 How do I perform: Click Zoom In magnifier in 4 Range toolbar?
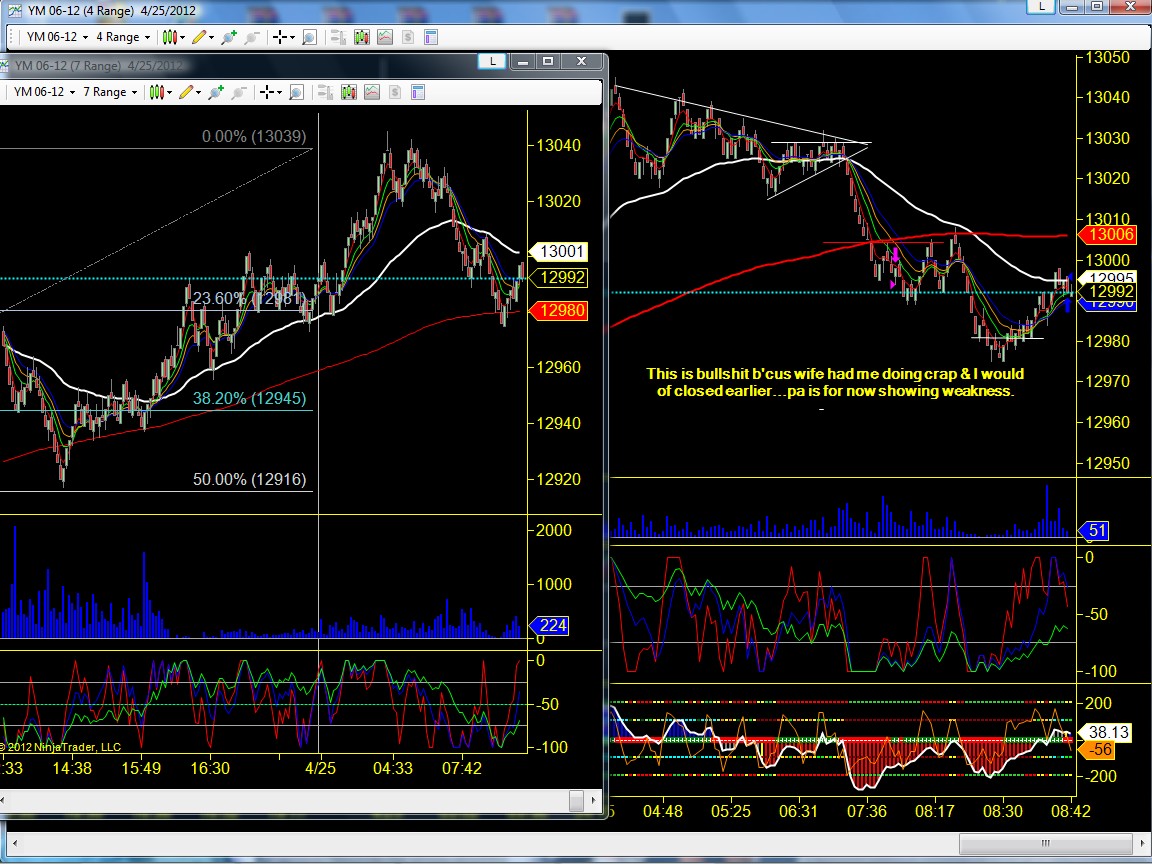[x=228, y=37]
